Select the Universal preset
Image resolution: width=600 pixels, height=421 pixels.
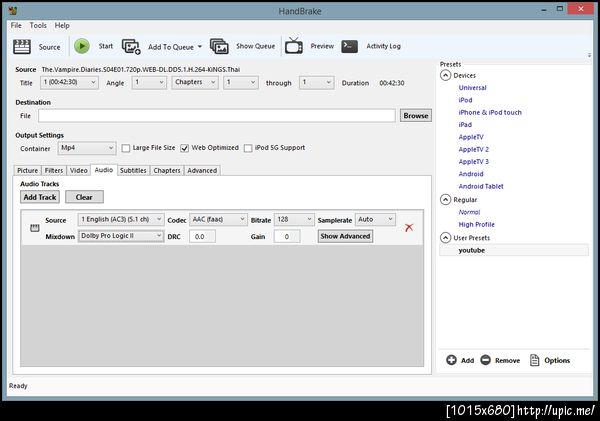coord(473,88)
